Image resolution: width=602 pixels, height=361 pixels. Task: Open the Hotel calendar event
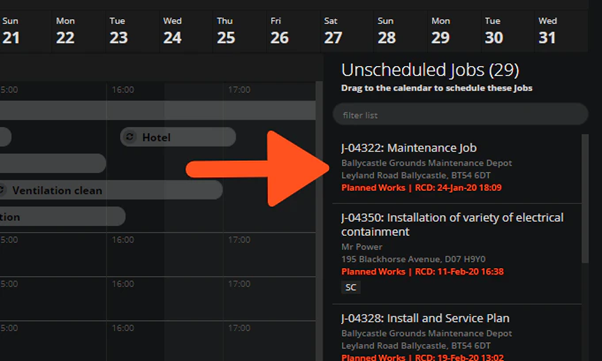pyautogui.click(x=178, y=137)
